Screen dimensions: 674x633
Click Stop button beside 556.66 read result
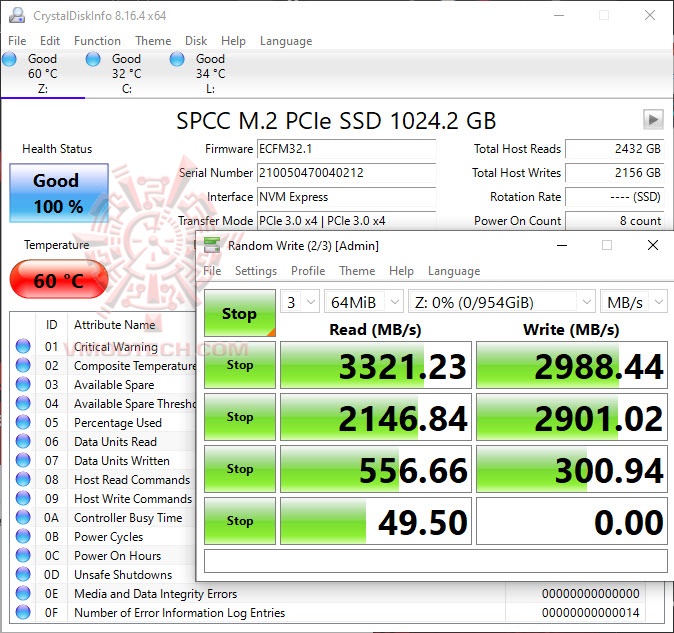[x=240, y=469]
